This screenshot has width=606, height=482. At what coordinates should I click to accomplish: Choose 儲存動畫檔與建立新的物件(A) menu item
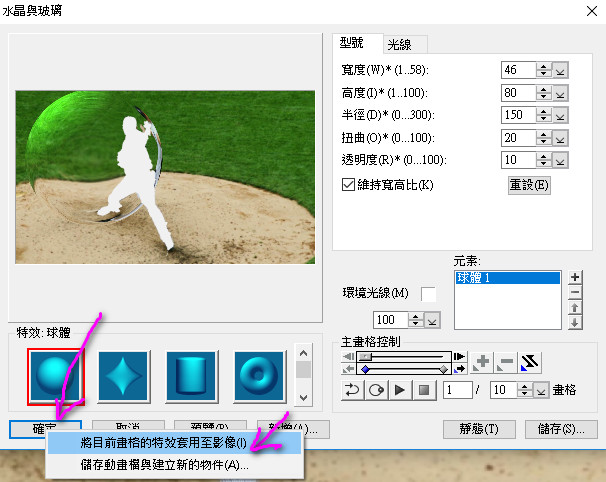[x=174, y=465]
